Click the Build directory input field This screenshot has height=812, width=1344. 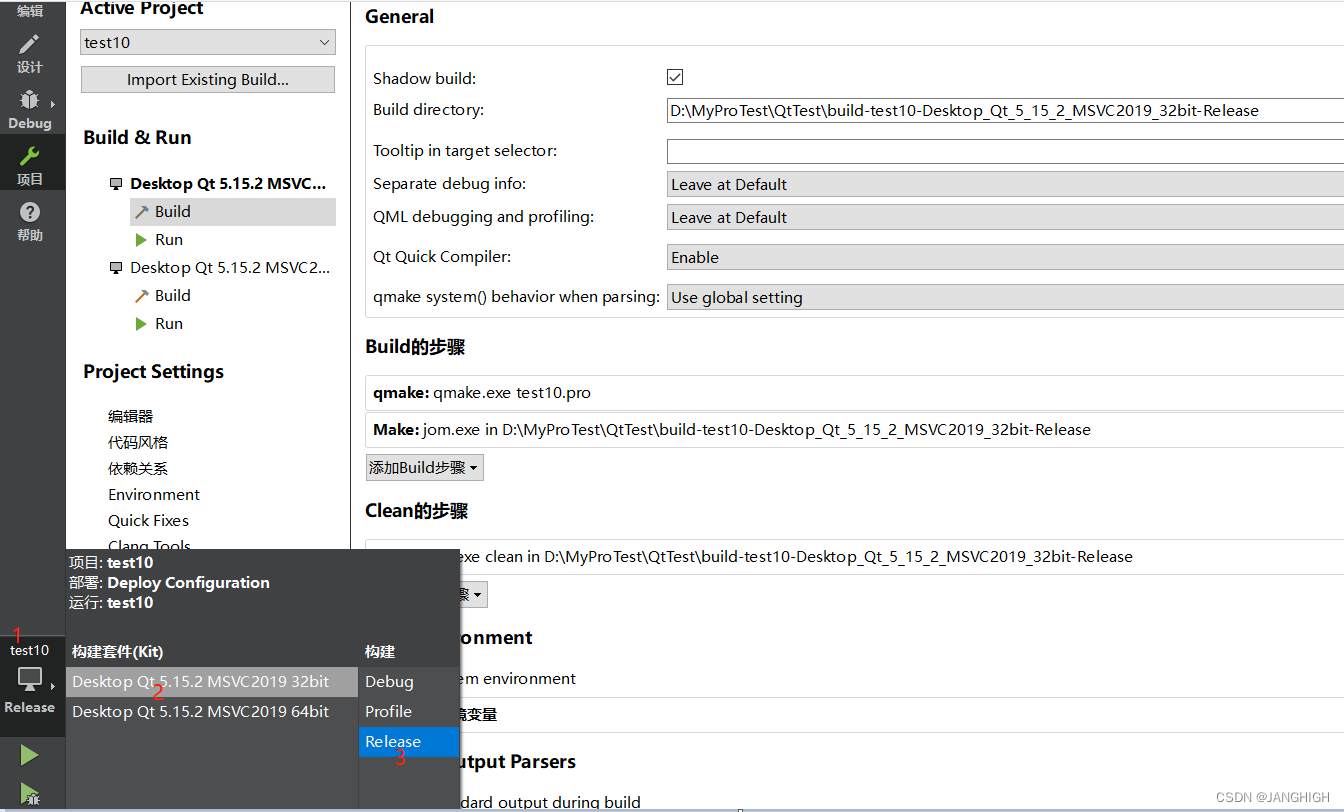pyautogui.click(x=1005, y=111)
